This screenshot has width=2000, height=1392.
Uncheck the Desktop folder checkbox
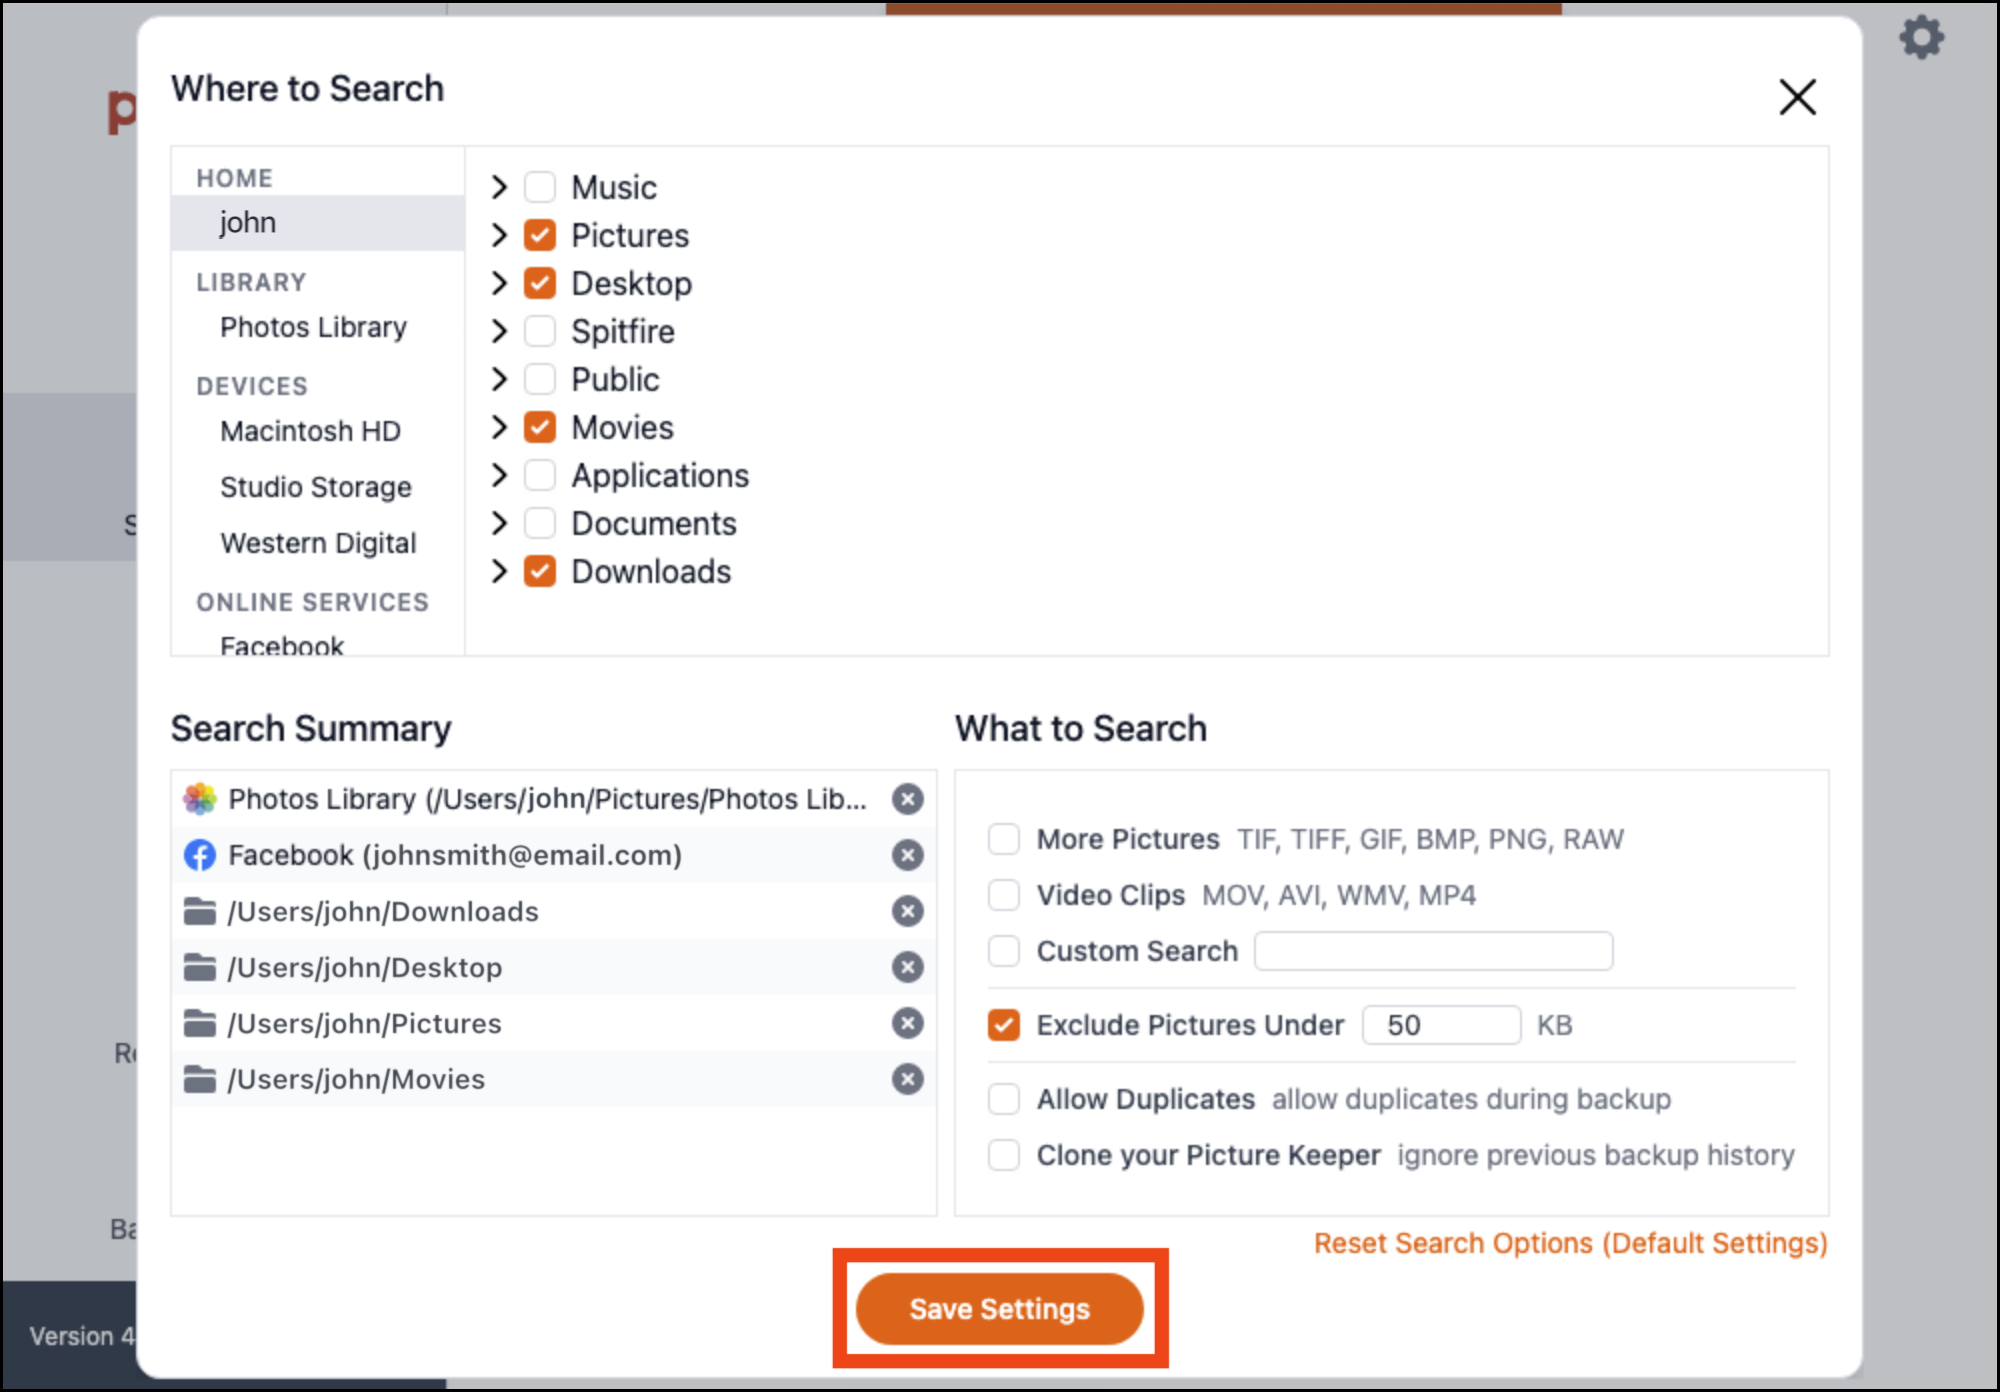point(540,283)
